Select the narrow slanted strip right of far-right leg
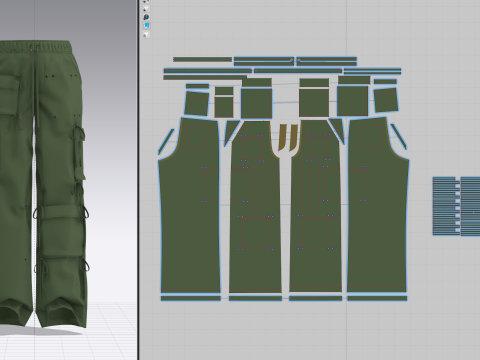 (x=399, y=137)
